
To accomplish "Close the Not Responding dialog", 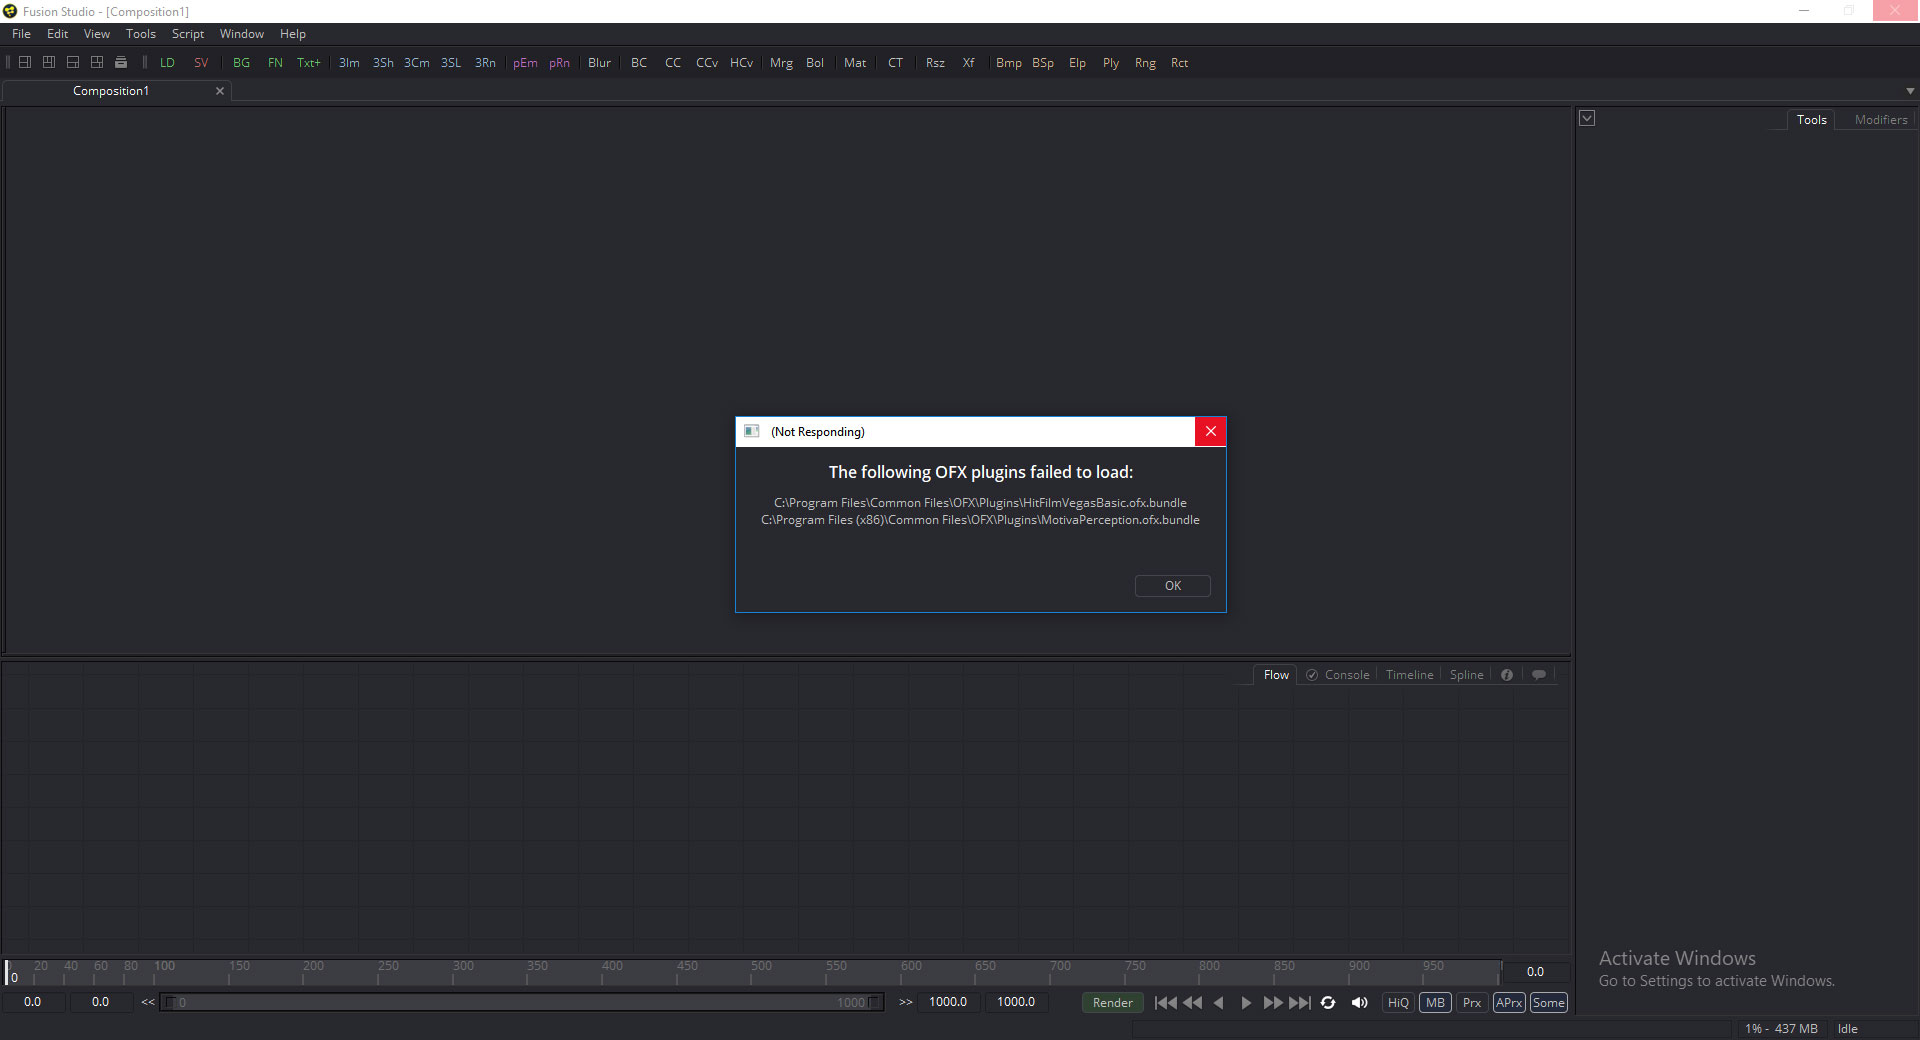I will (x=1210, y=431).
